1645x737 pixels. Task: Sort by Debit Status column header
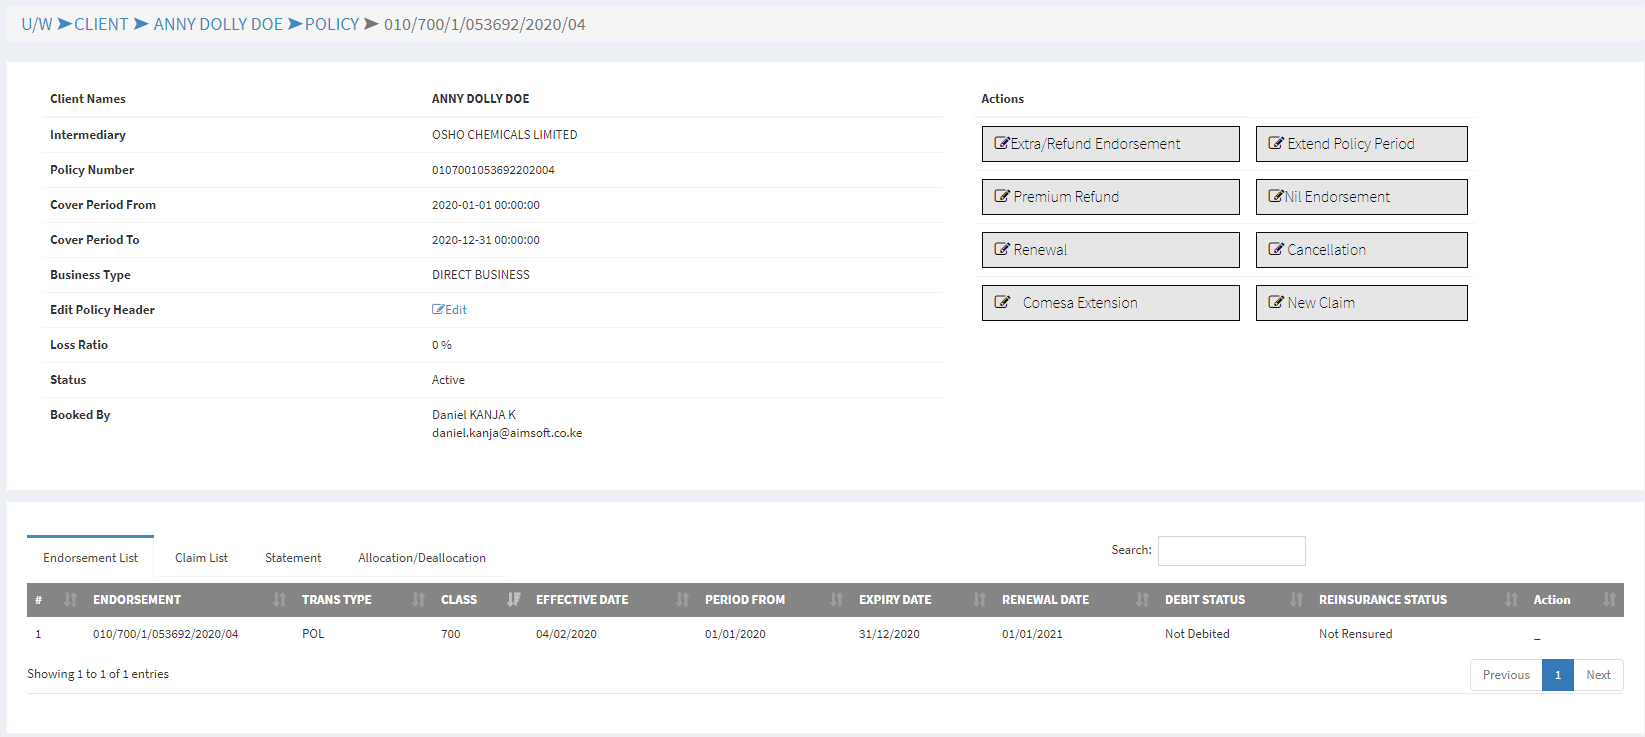coord(1205,600)
